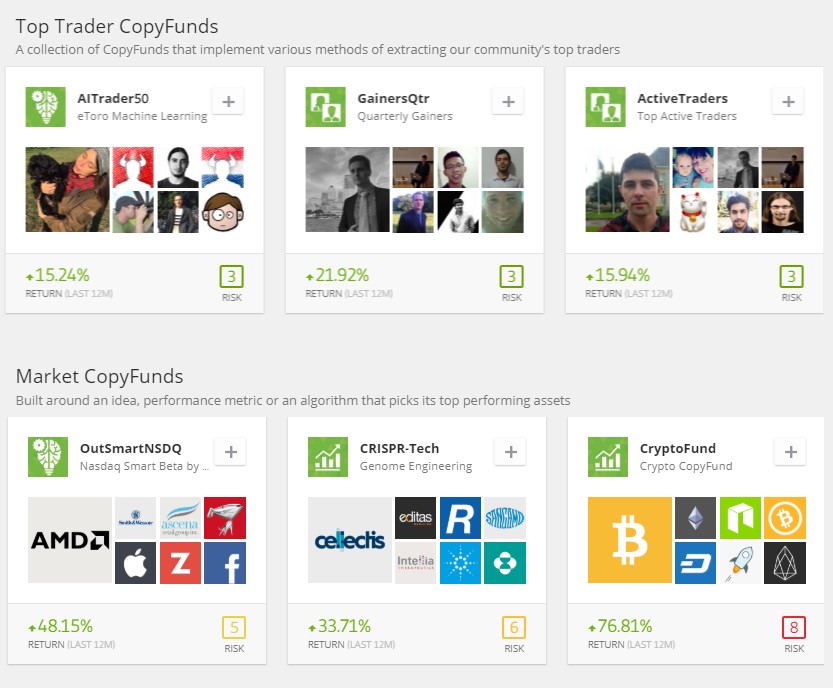
Task: Open the Stellar rocket logo tile
Action: click(741, 563)
